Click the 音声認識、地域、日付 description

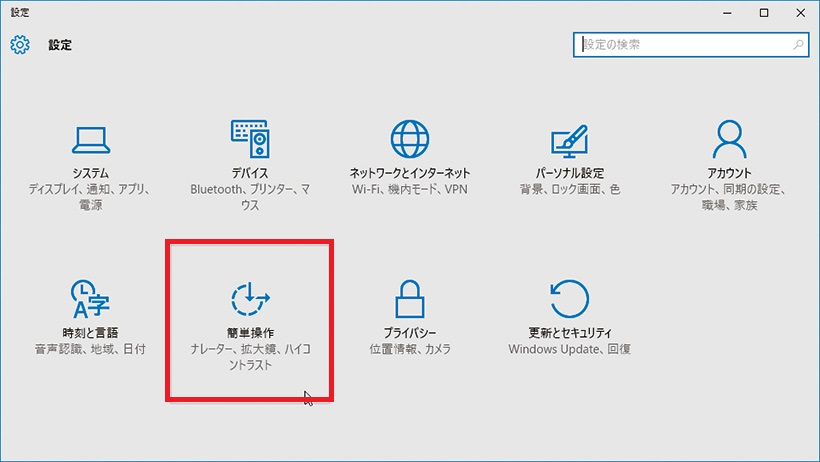[x=90, y=349]
